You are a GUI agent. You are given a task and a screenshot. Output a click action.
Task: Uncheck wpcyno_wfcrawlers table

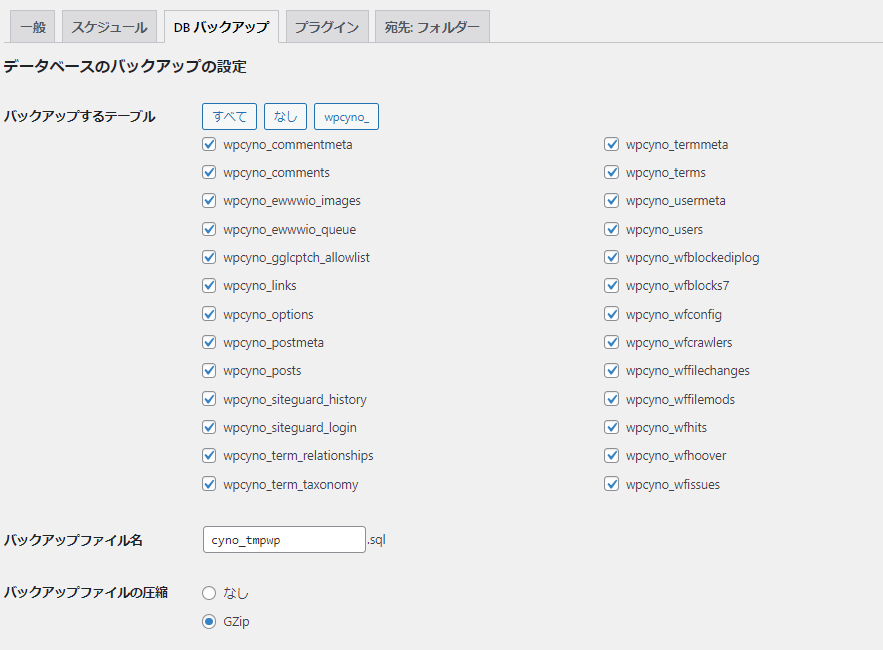pyautogui.click(x=612, y=342)
